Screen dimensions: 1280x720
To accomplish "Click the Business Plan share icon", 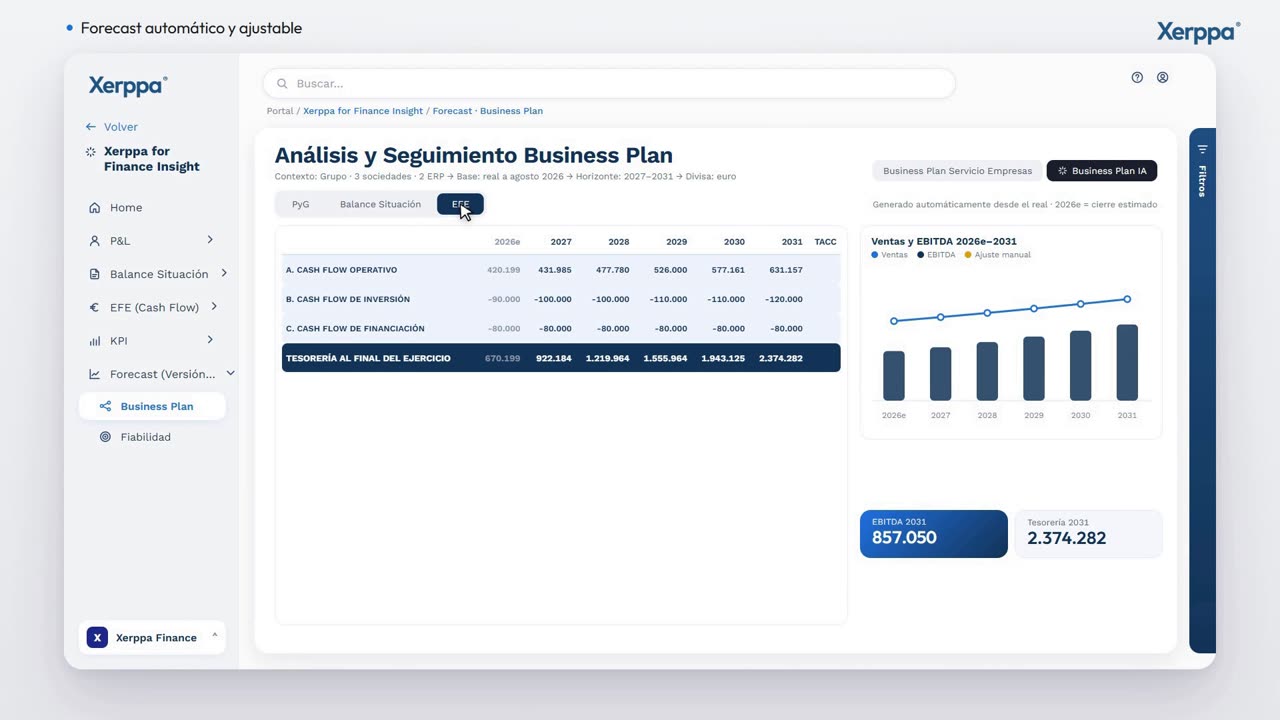I will [105, 406].
